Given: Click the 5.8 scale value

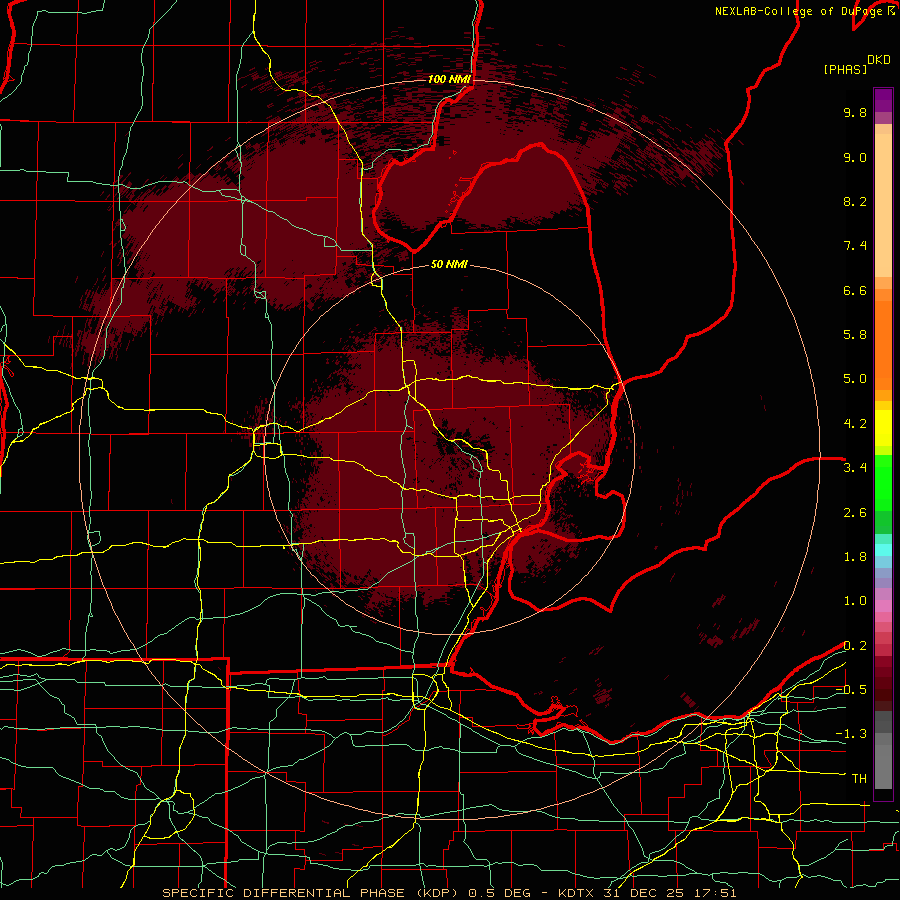Looking at the screenshot, I should pyautogui.click(x=855, y=335).
